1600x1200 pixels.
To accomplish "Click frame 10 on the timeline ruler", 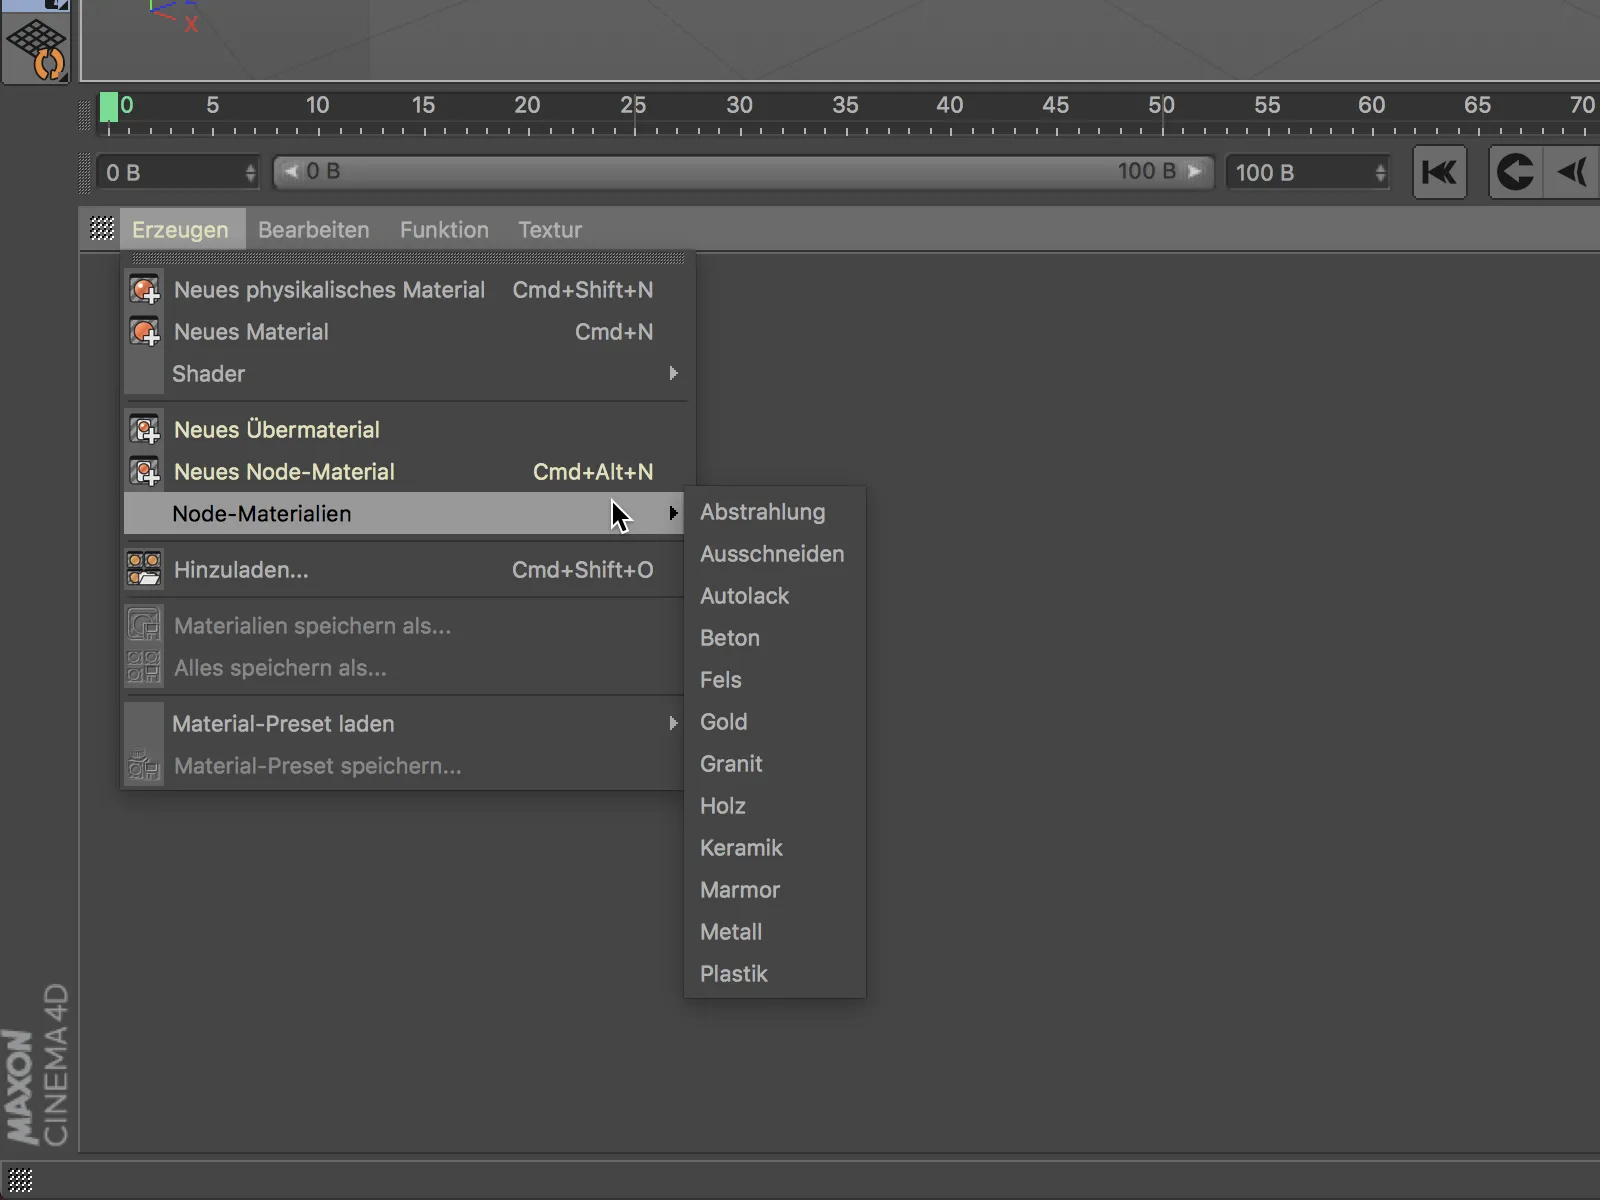I will [x=317, y=106].
